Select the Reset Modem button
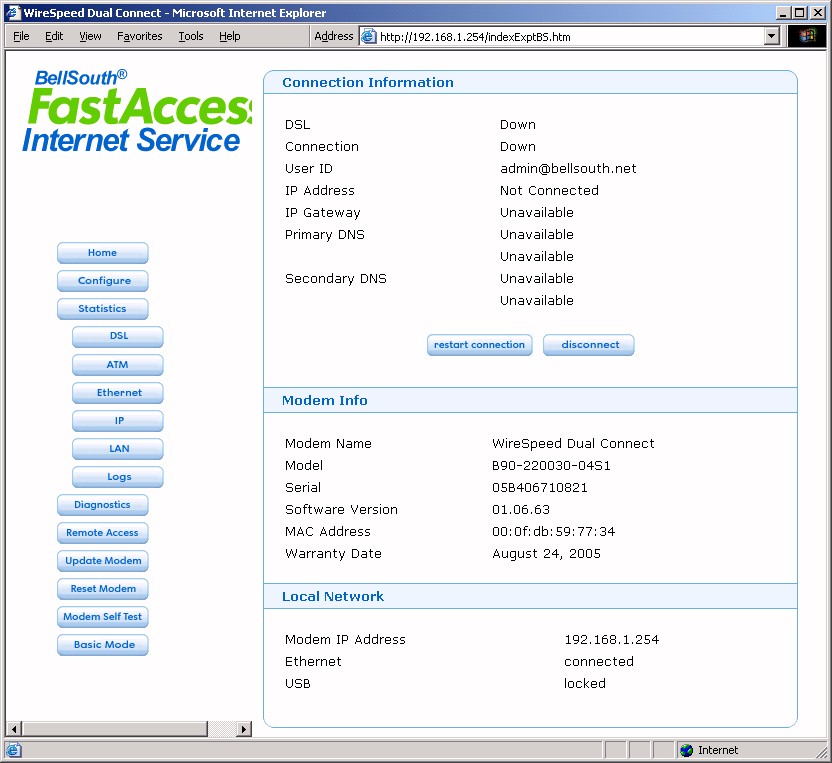Image resolution: width=832 pixels, height=763 pixels. click(102, 589)
